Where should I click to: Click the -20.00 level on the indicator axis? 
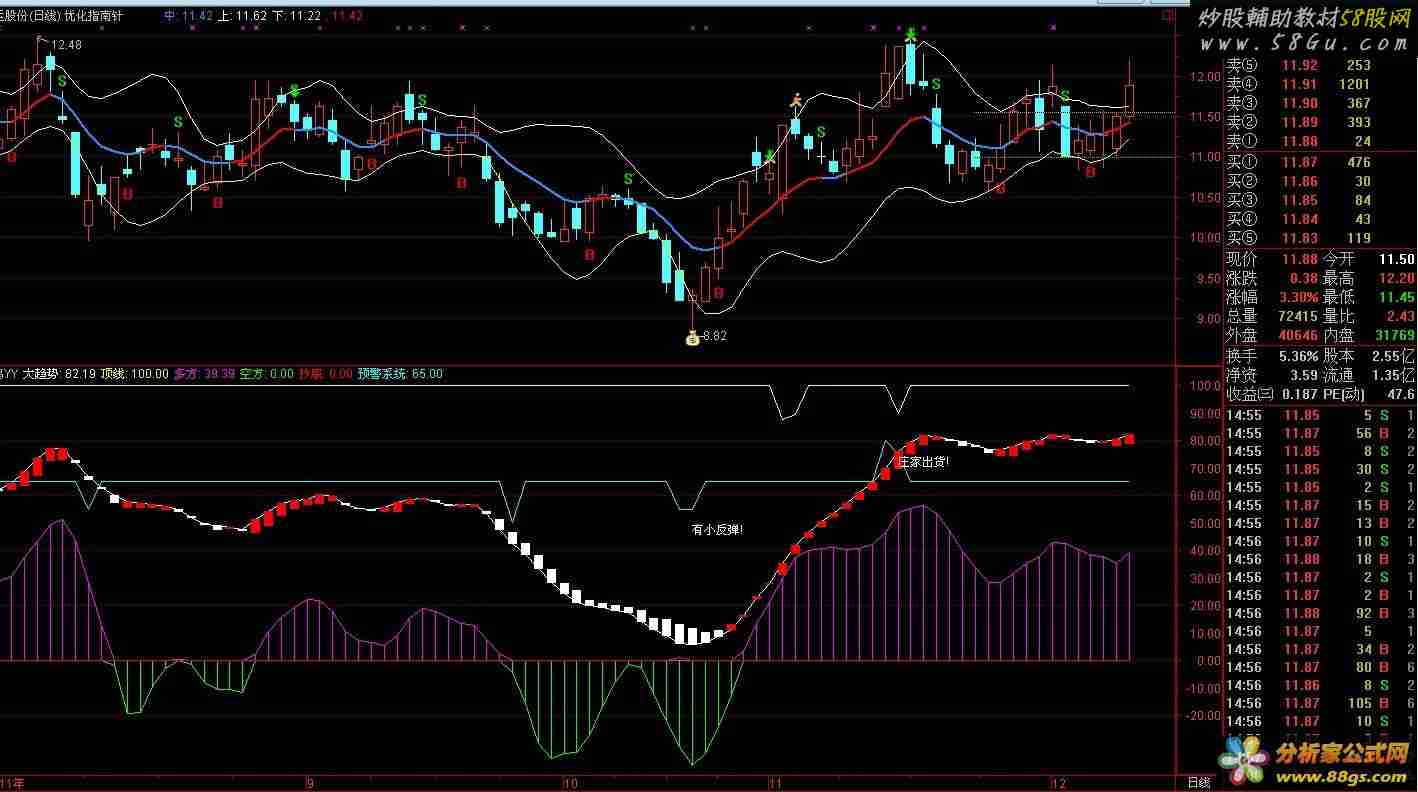(1203, 716)
